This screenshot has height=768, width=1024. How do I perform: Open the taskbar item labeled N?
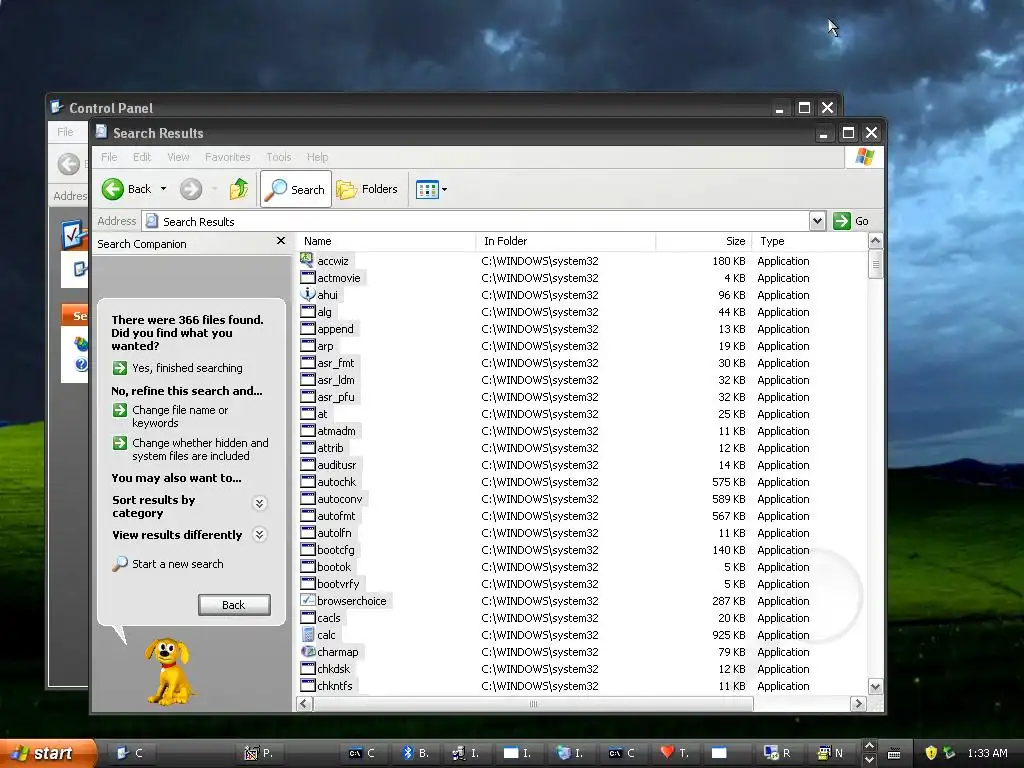[x=831, y=753]
